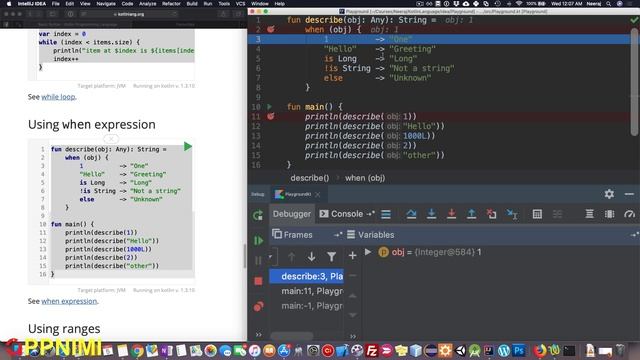Filter frames with the funnel icon

(331, 256)
